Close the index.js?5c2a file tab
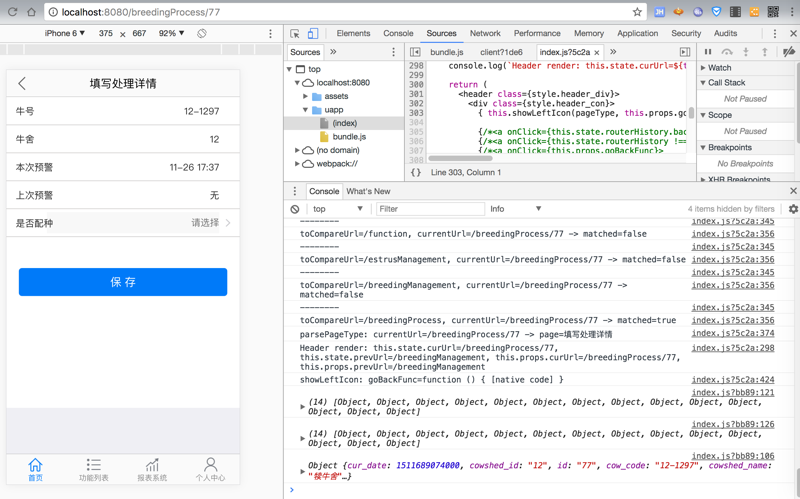The image size is (800, 499). [596, 53]
